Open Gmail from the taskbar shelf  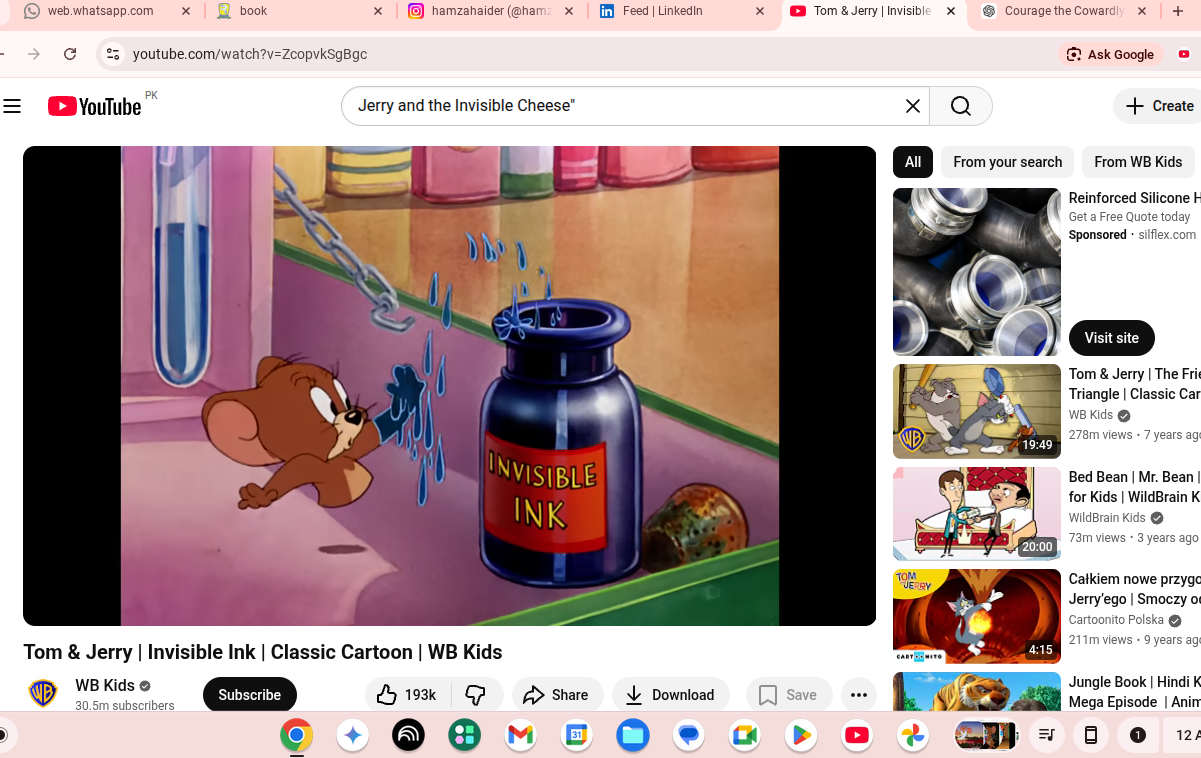pos(520,736)
